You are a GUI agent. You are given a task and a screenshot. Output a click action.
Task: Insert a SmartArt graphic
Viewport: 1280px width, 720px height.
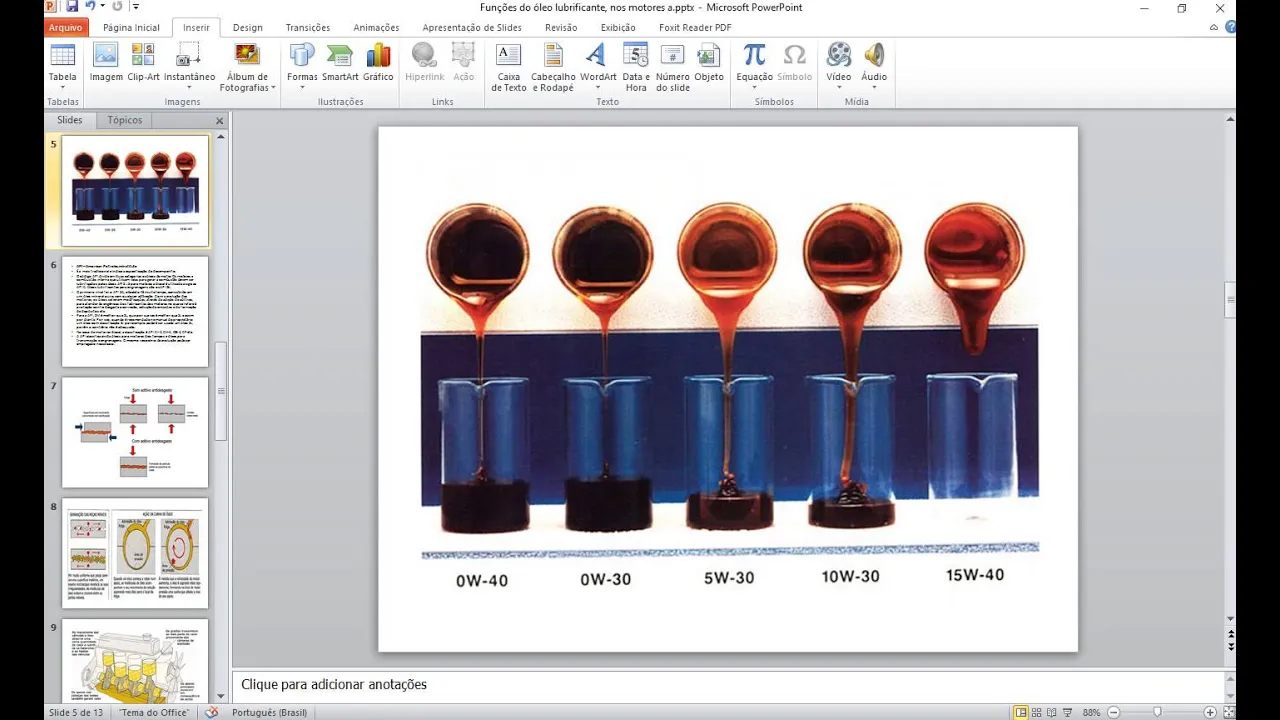[340, 62]
